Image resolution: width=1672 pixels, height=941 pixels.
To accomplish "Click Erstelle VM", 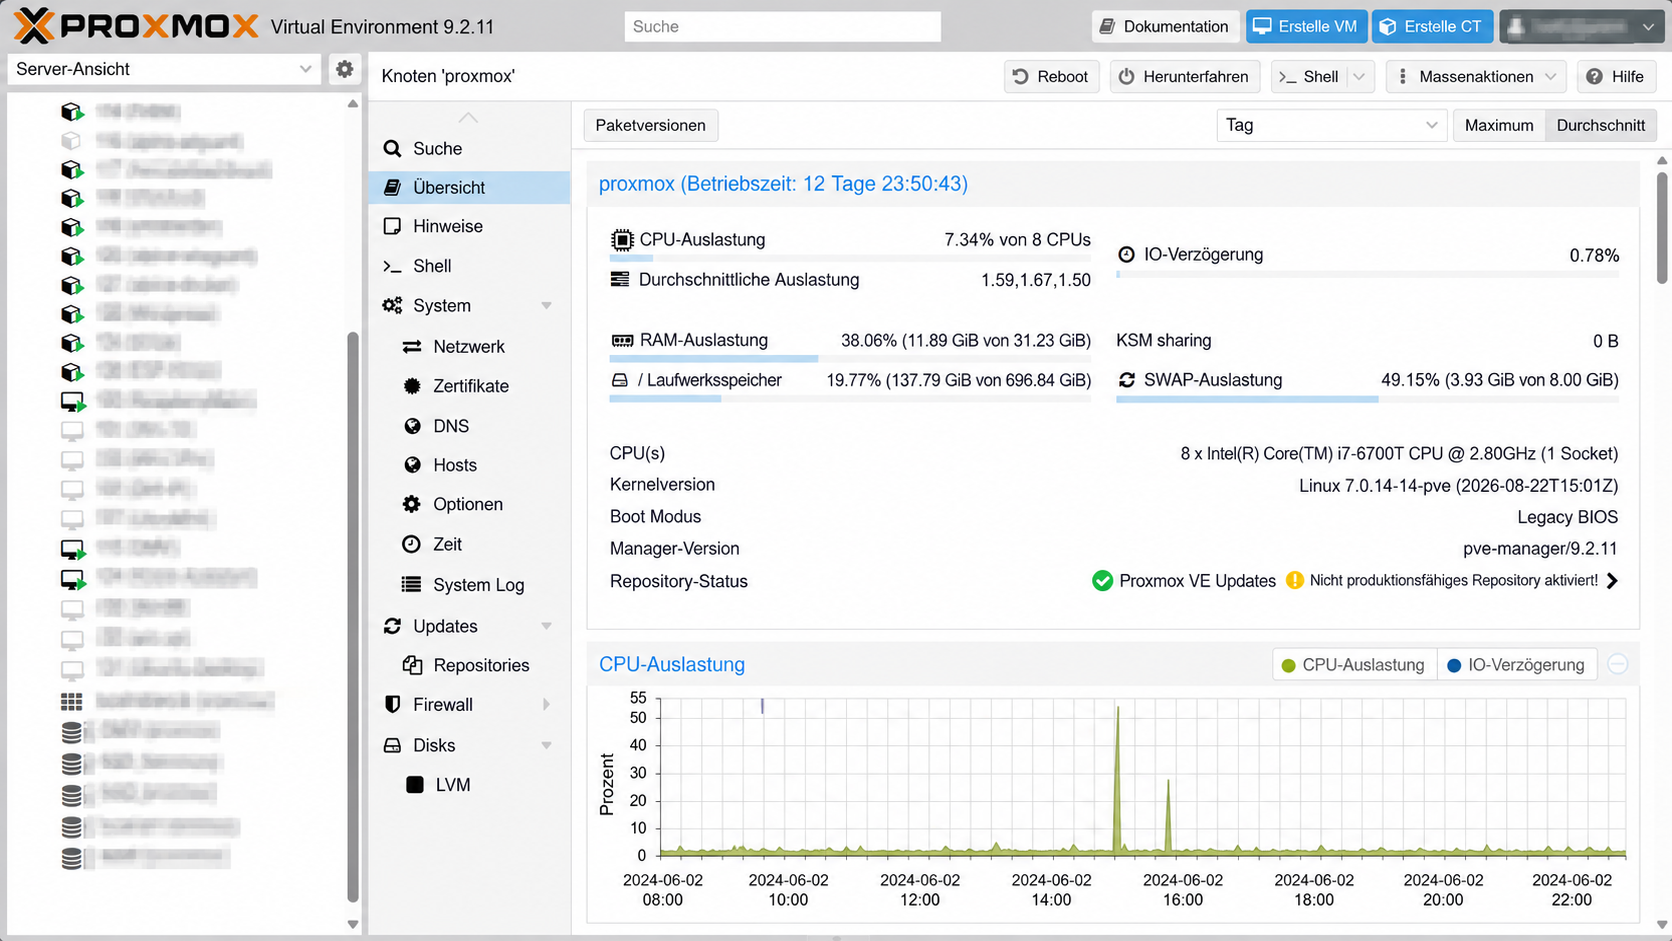I will 1306,26.
